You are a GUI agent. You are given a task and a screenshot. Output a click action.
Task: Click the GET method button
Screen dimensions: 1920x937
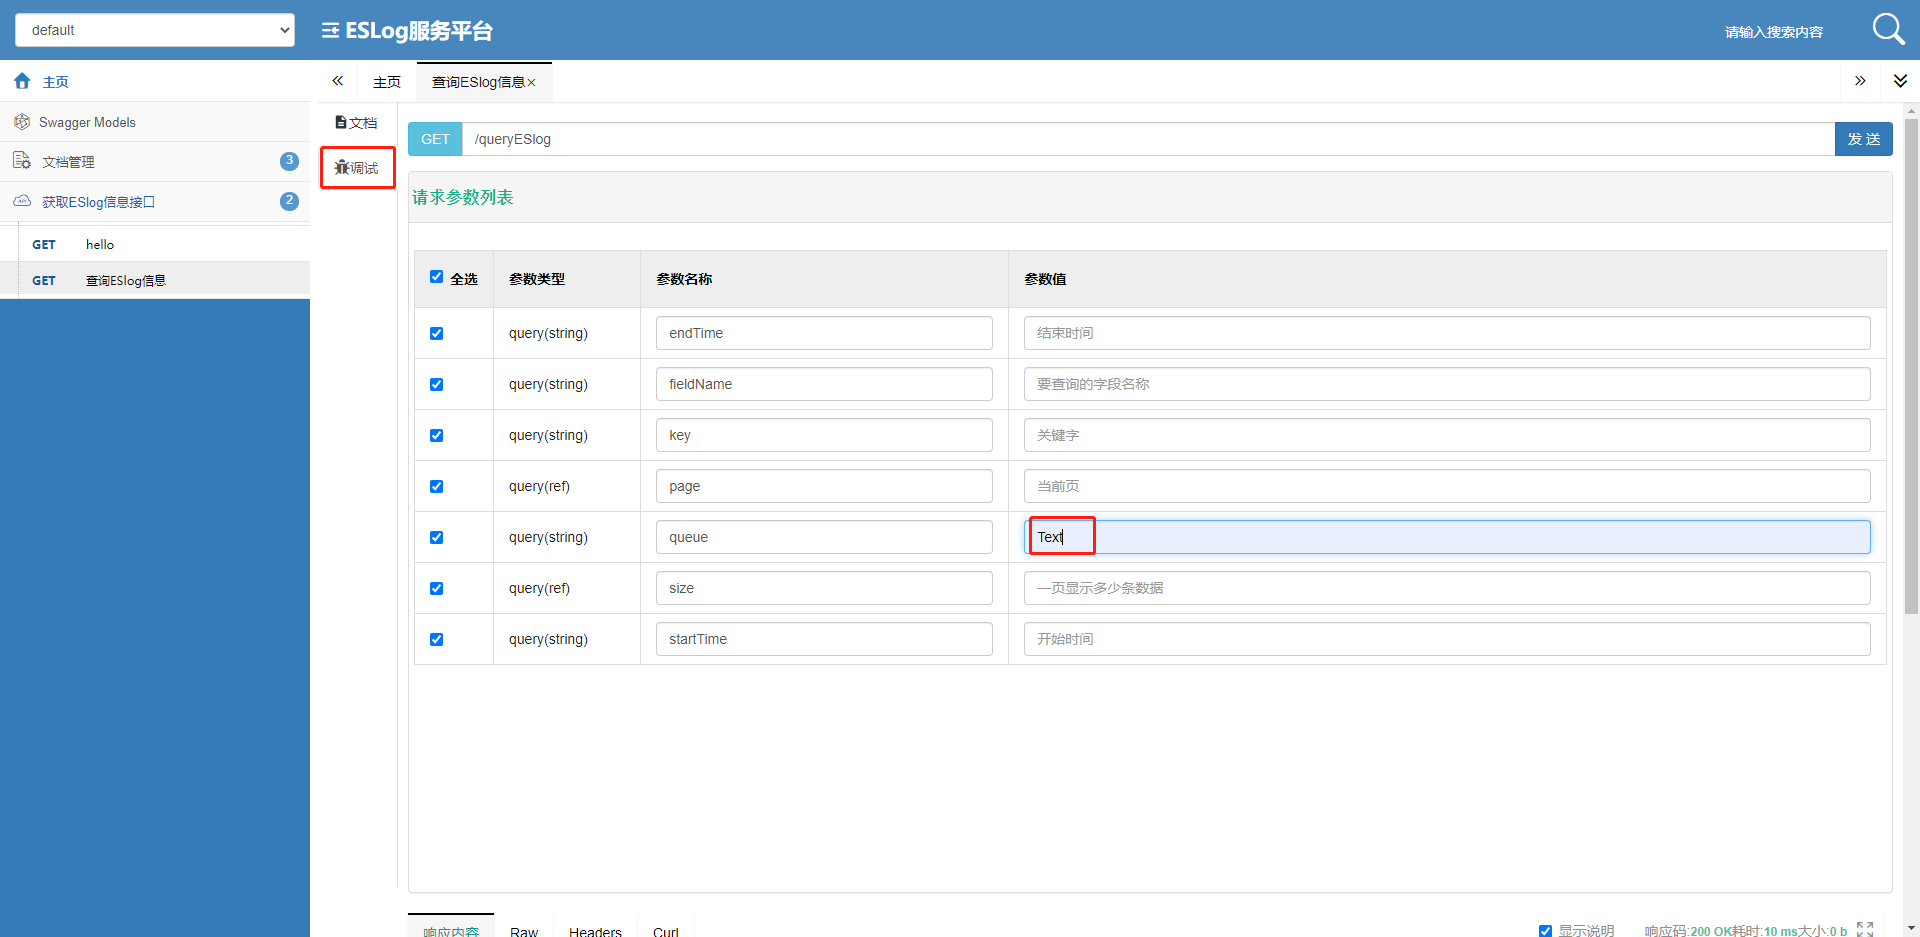pos(435,139)
